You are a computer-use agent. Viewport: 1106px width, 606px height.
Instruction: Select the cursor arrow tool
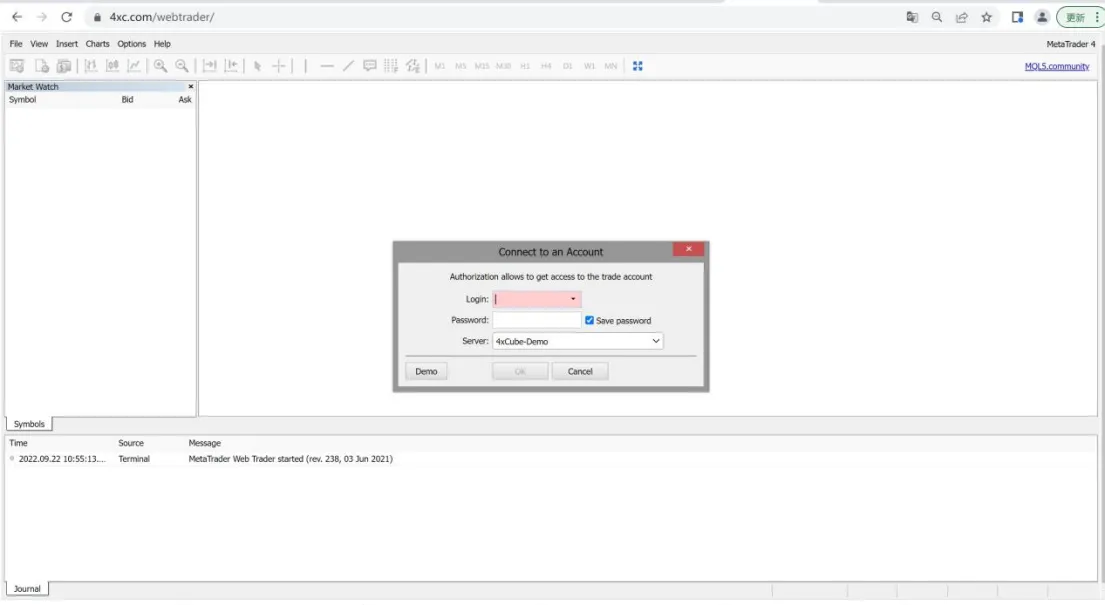point(257,66)
